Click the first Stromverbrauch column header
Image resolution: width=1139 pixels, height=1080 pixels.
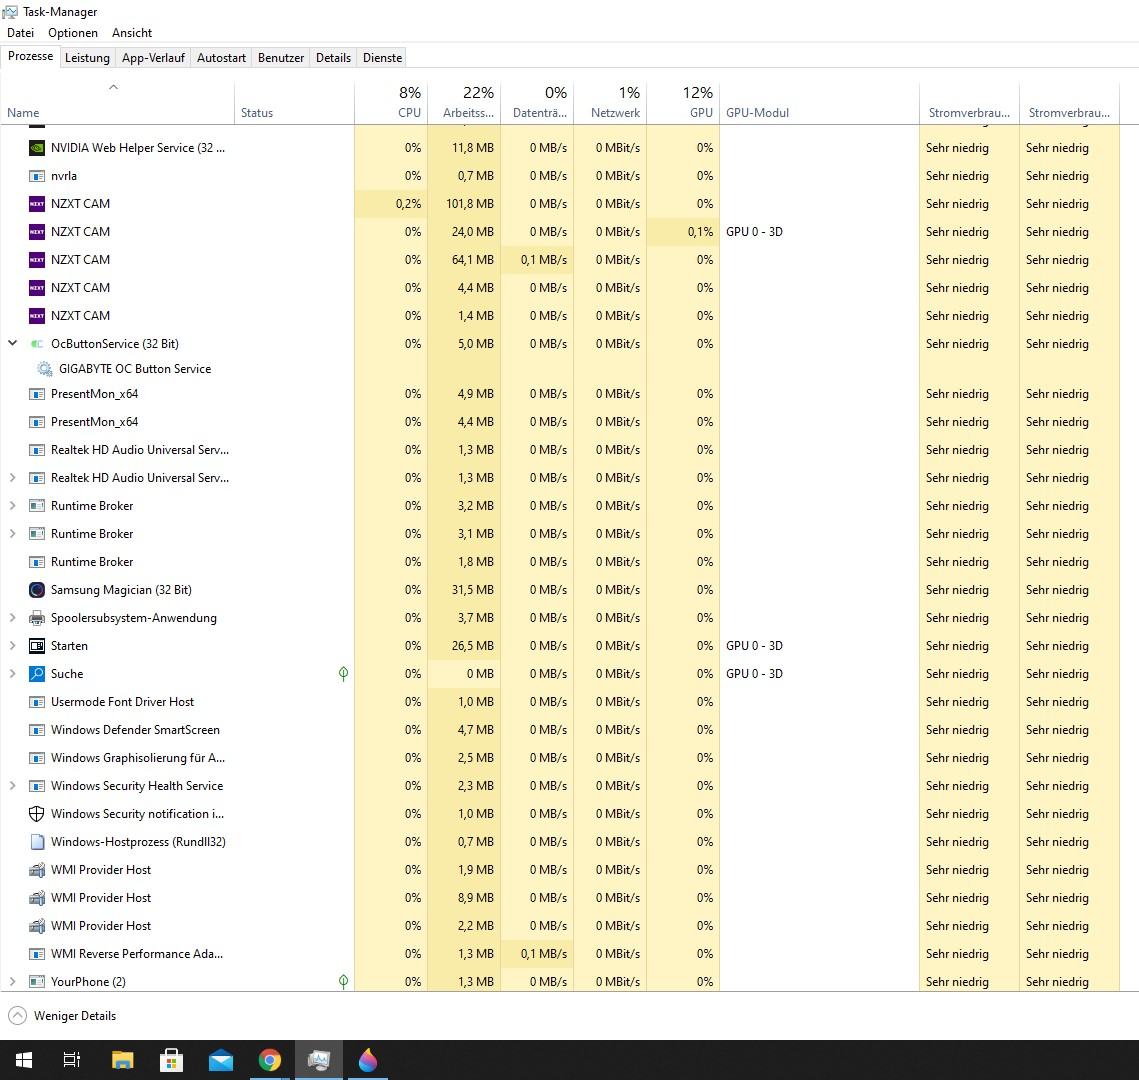[x=969, y=104]
